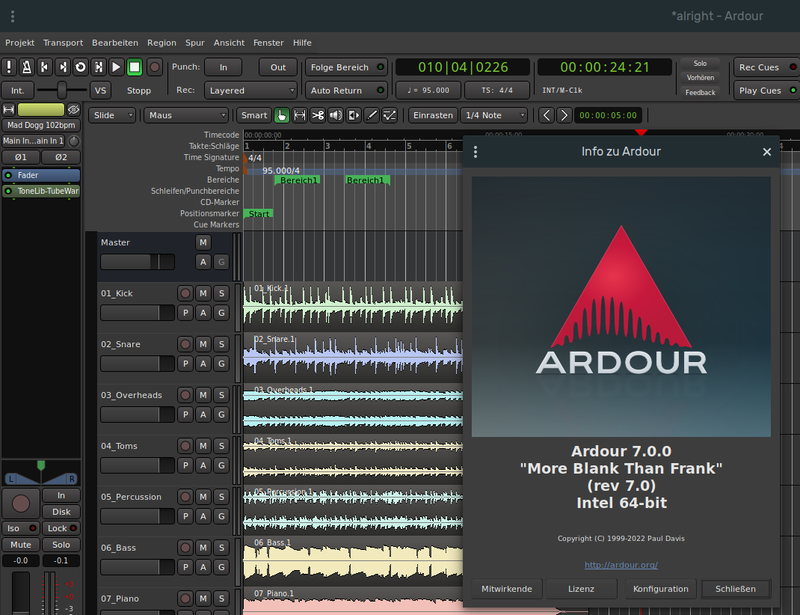800x615 pixels.
Task: Click the Konfiguration button
Action: point(661,589)
